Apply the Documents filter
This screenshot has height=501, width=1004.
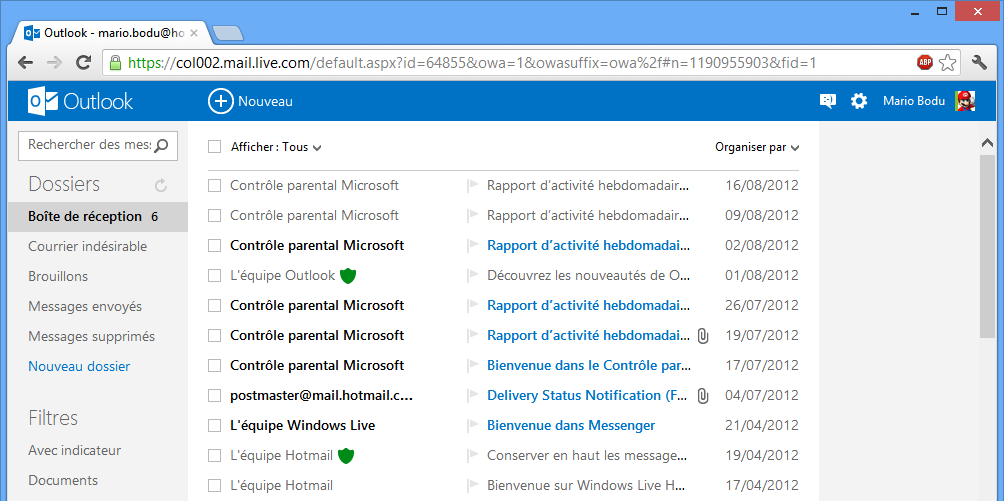[x=63, y=480]
